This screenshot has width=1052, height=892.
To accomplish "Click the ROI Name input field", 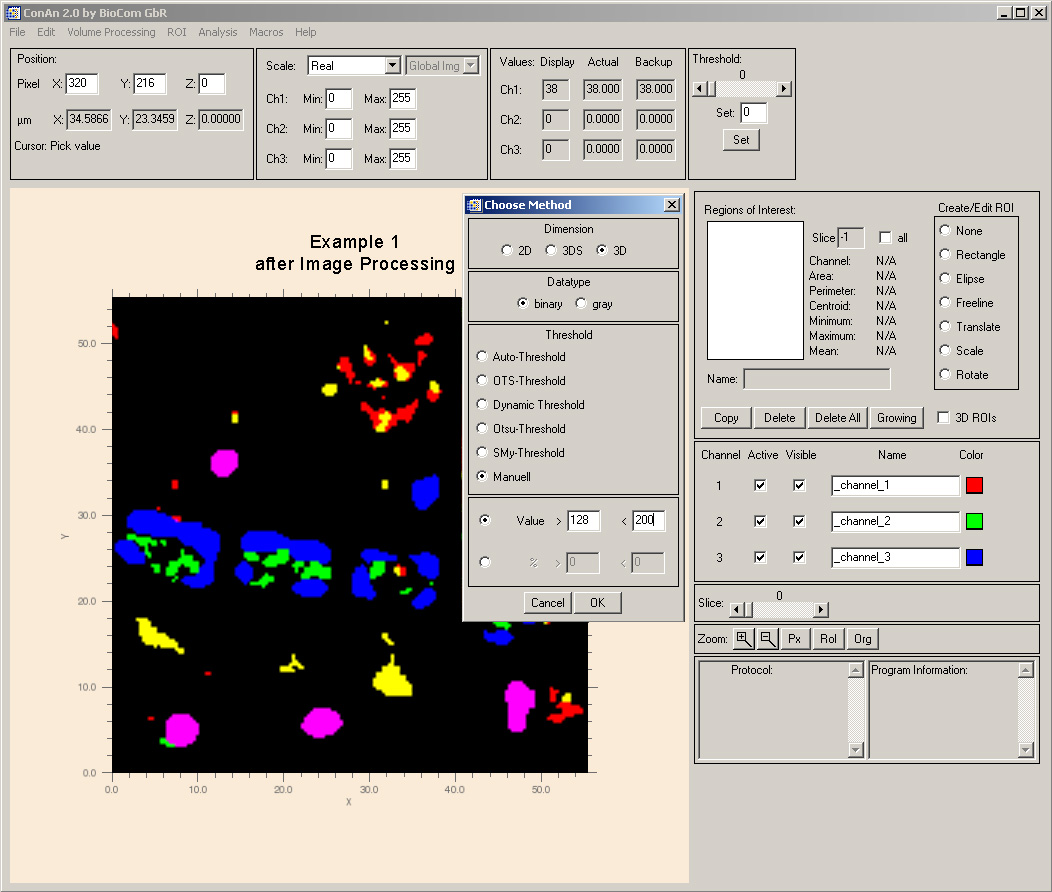I will coord(816,379).
